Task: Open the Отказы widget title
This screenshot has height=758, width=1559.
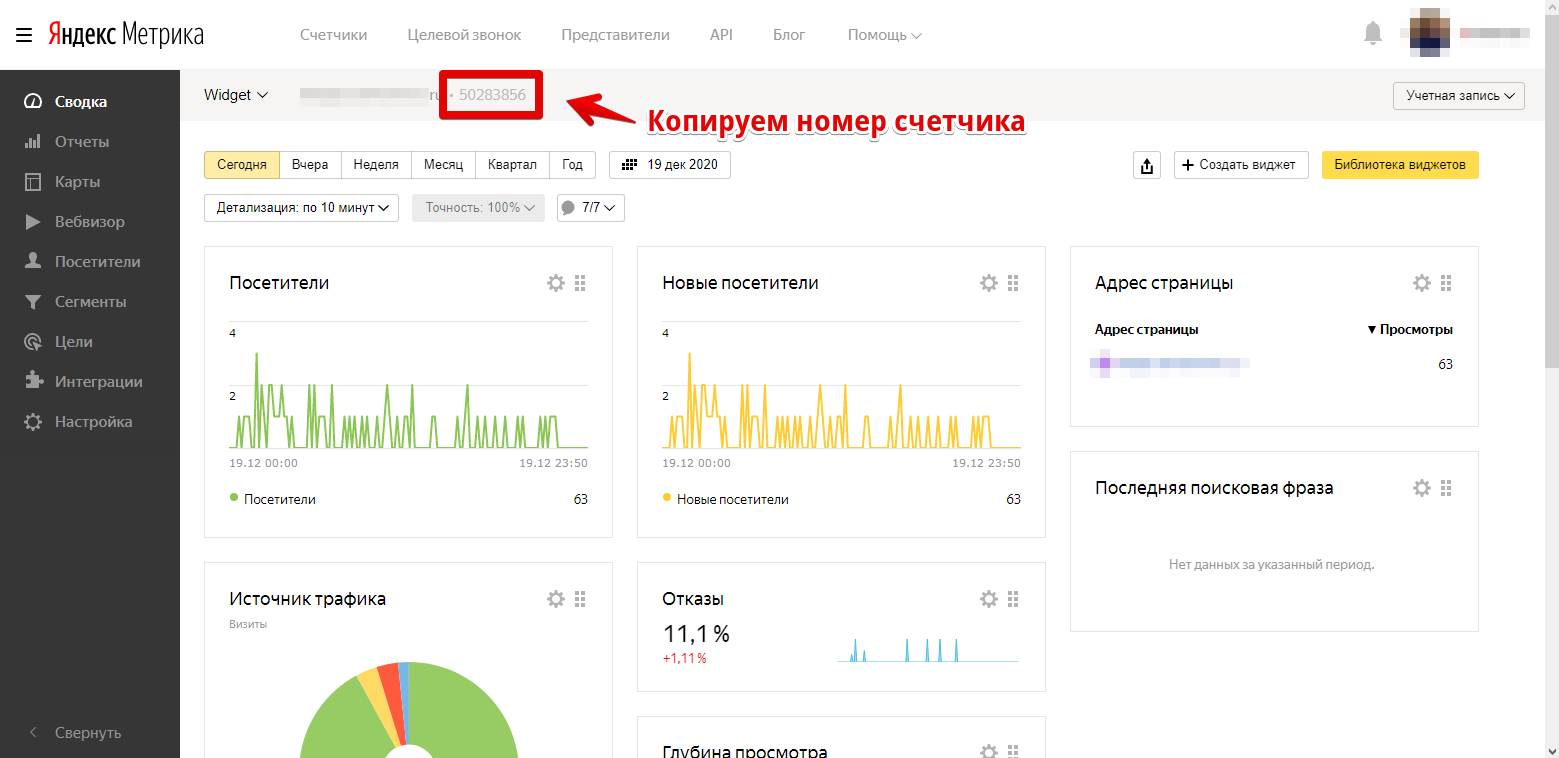Action: coord(693,599)
